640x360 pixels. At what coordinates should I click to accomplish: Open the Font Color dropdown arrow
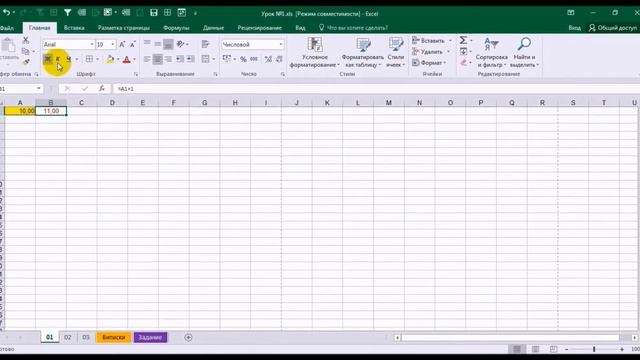(x=134, y=60)
